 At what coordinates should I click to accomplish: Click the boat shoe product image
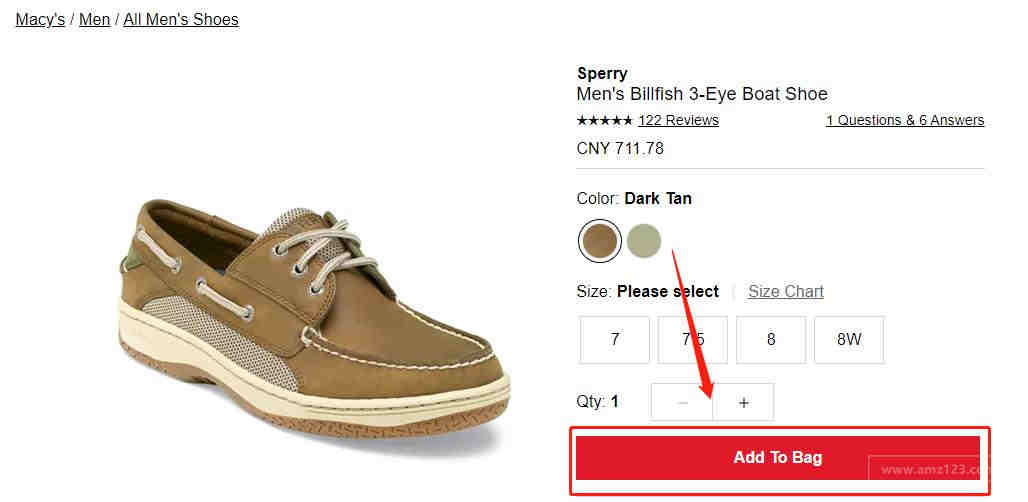coord(315,320)
